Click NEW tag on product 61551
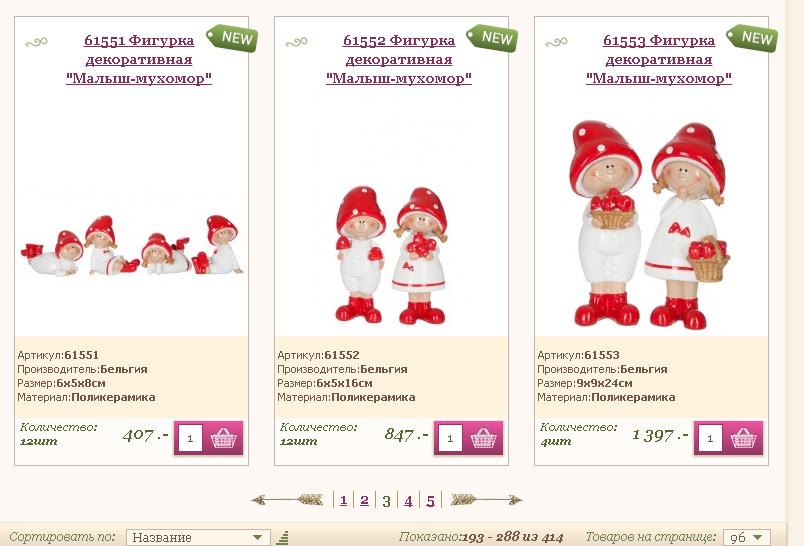 [232, 38]
